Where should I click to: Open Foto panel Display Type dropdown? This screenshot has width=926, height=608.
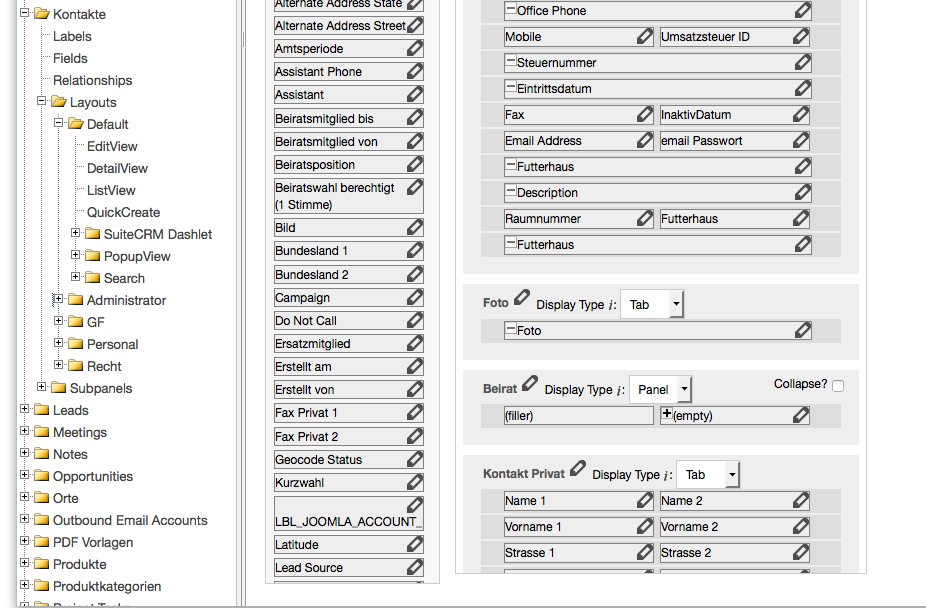pos(652,305)
